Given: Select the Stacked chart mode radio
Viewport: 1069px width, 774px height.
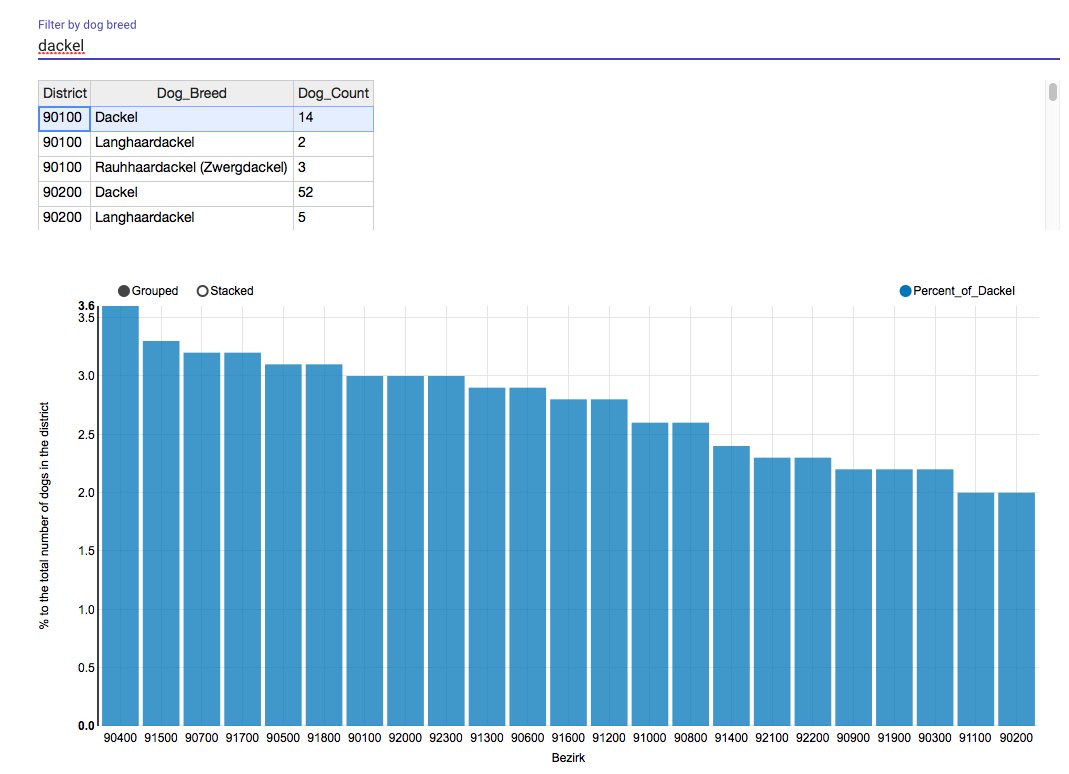Looking at the screenshot, I should click(202, 291).
